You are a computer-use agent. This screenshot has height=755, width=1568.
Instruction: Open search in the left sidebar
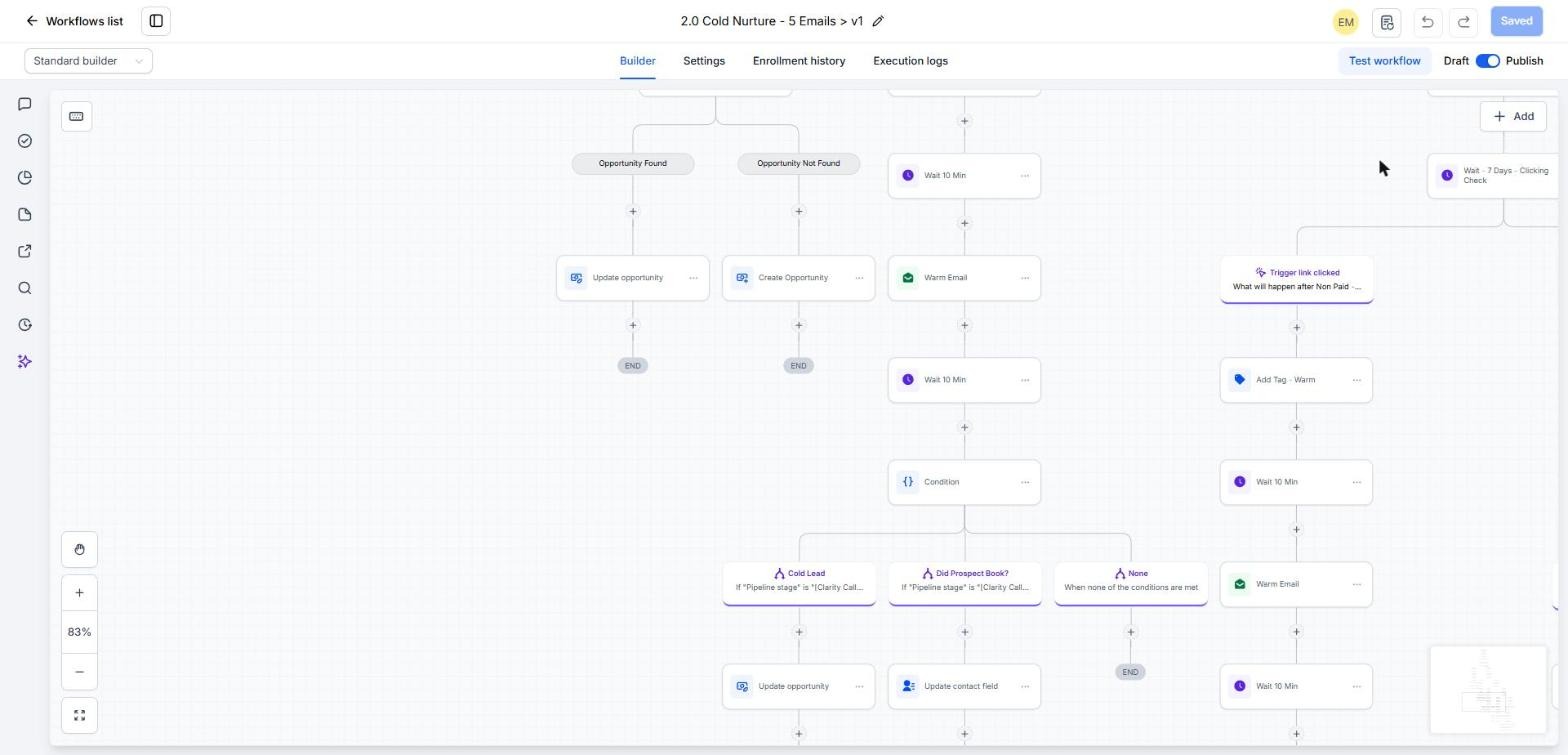pos(25,288)
